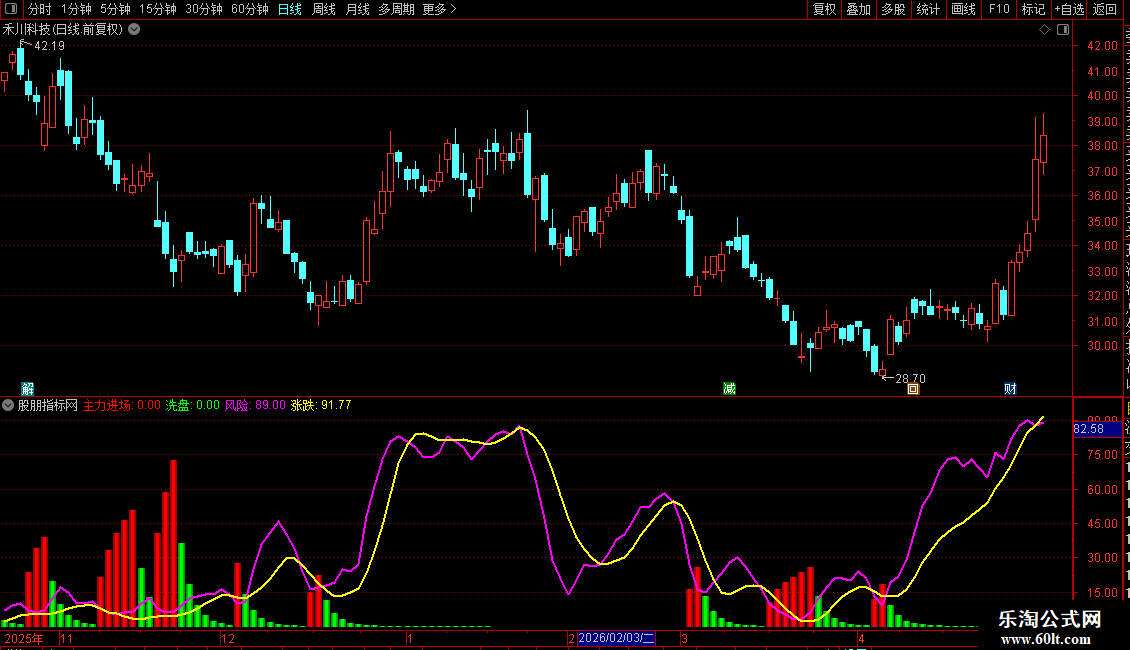Click the 洗盘 indicator value label

click(x=192, y=405)
